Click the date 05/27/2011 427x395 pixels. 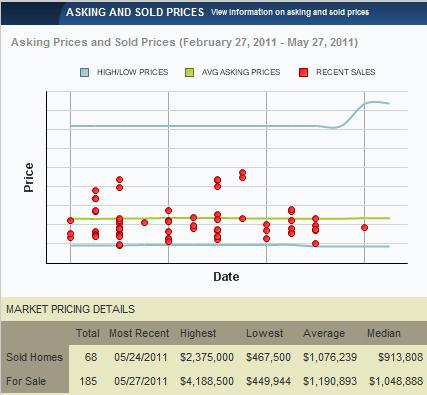pyautogui.click(x=141, y=381)
